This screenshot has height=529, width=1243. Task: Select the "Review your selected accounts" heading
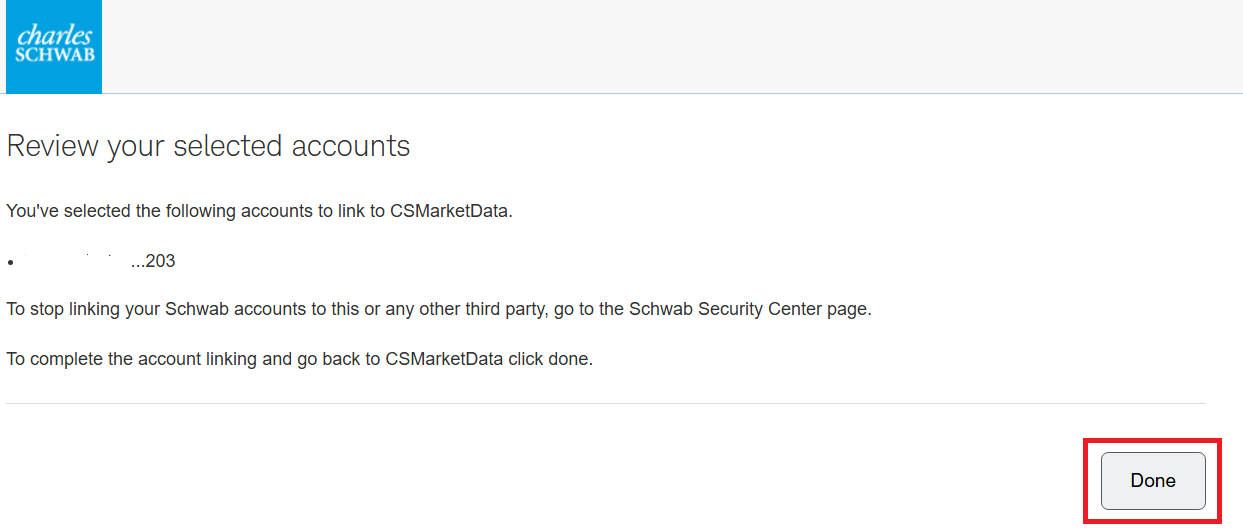pos(208,146)
